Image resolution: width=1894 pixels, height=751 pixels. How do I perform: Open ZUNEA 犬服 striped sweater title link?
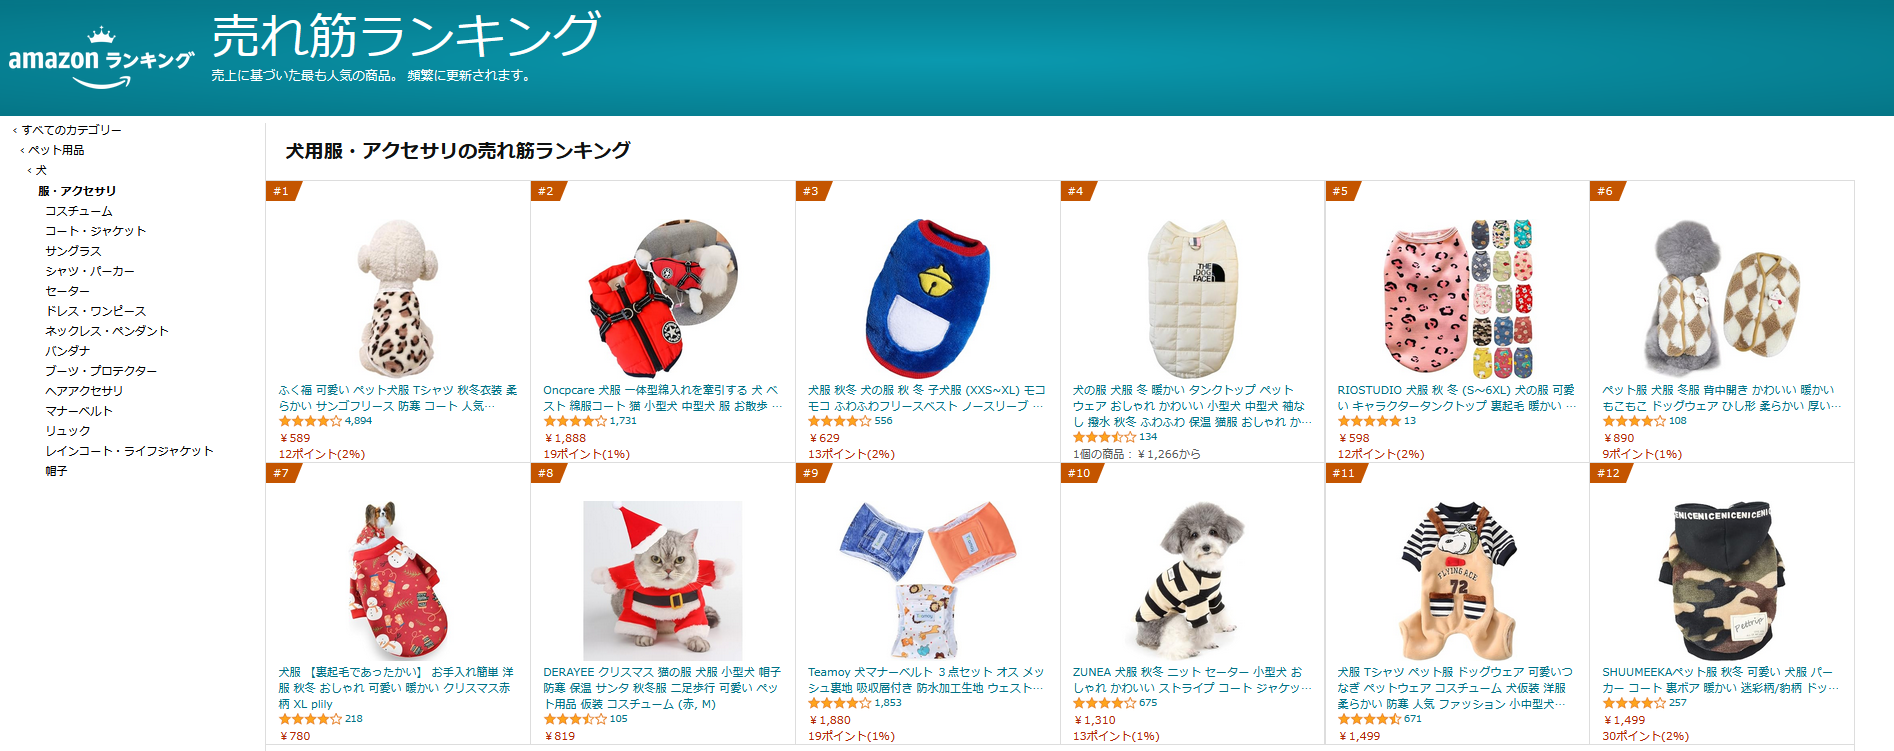1192,680
